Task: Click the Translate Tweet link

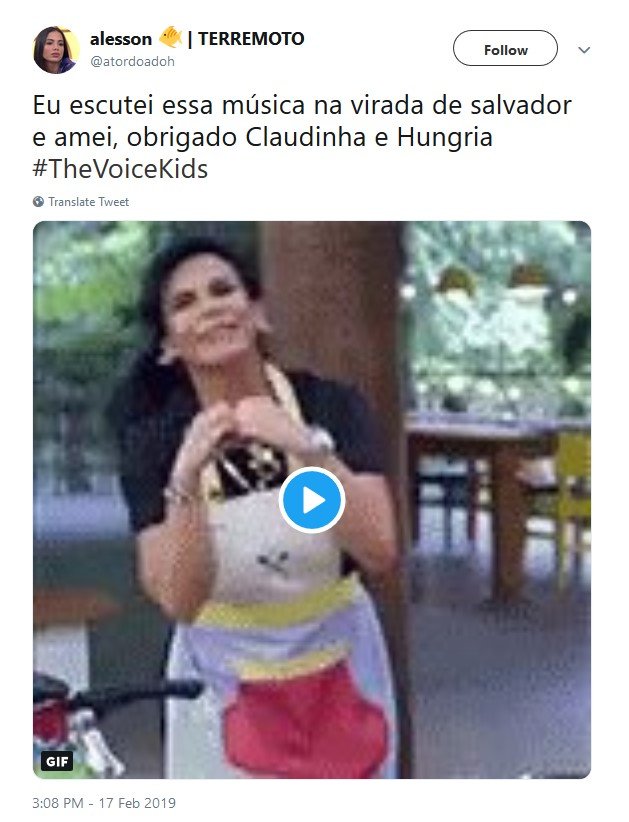Action: pyautogui.click(x=89, y=202)
